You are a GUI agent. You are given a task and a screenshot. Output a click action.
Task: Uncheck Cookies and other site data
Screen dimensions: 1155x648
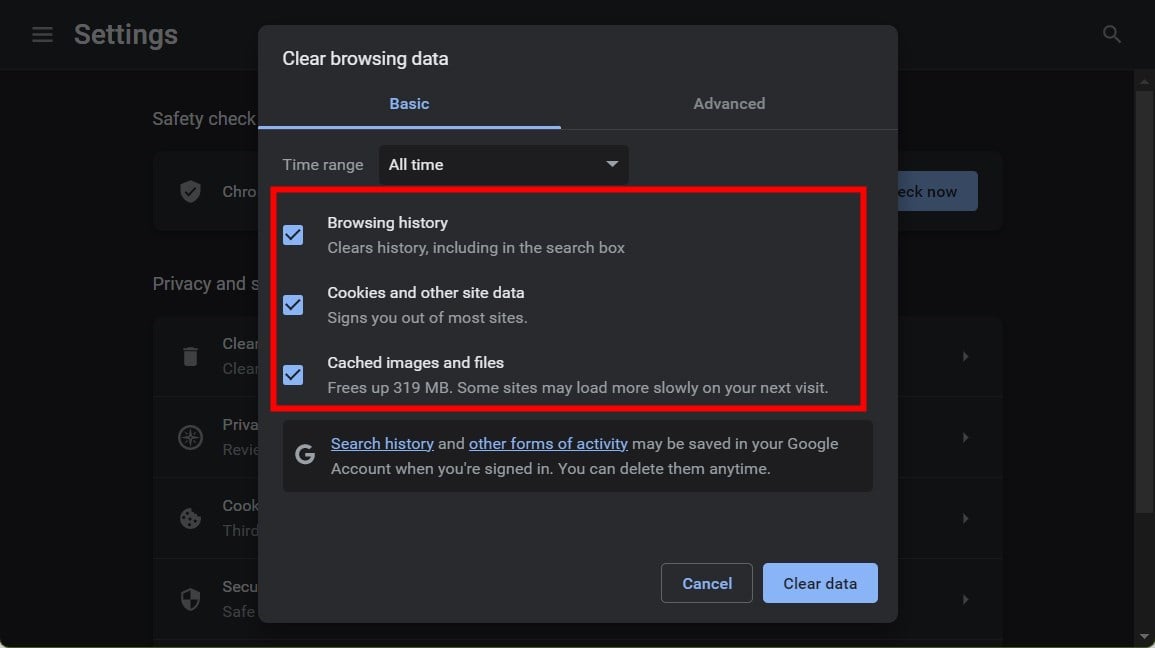293,305
